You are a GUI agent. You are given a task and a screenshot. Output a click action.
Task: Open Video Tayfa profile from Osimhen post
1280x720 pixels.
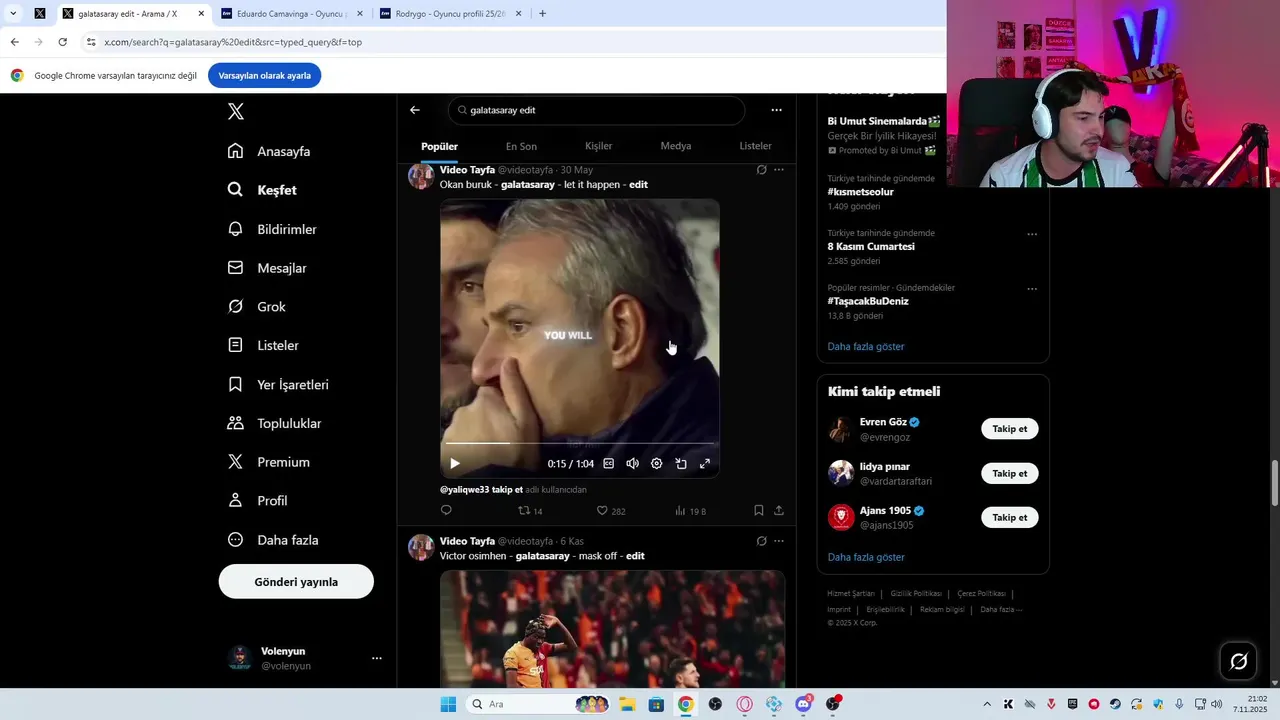click(x=467, y=541)
